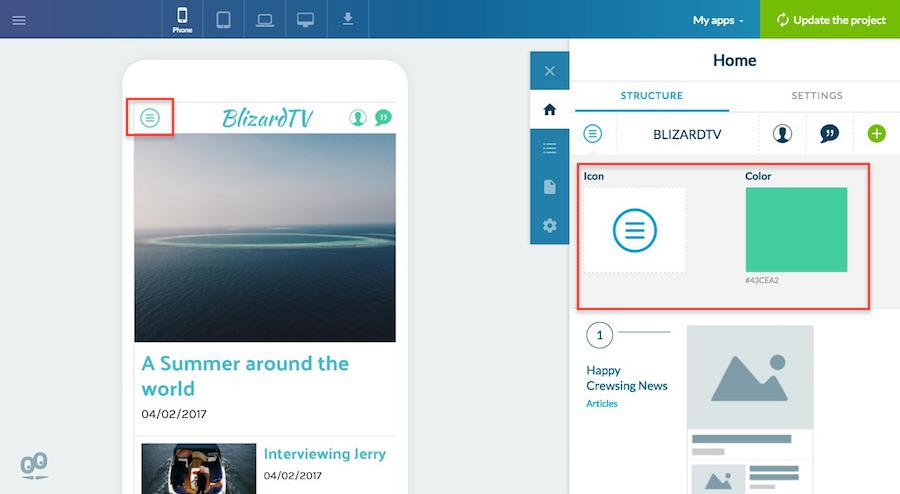900x494 pixels.
Task: Open the home section in sidebar
Action: coord(549,110)
